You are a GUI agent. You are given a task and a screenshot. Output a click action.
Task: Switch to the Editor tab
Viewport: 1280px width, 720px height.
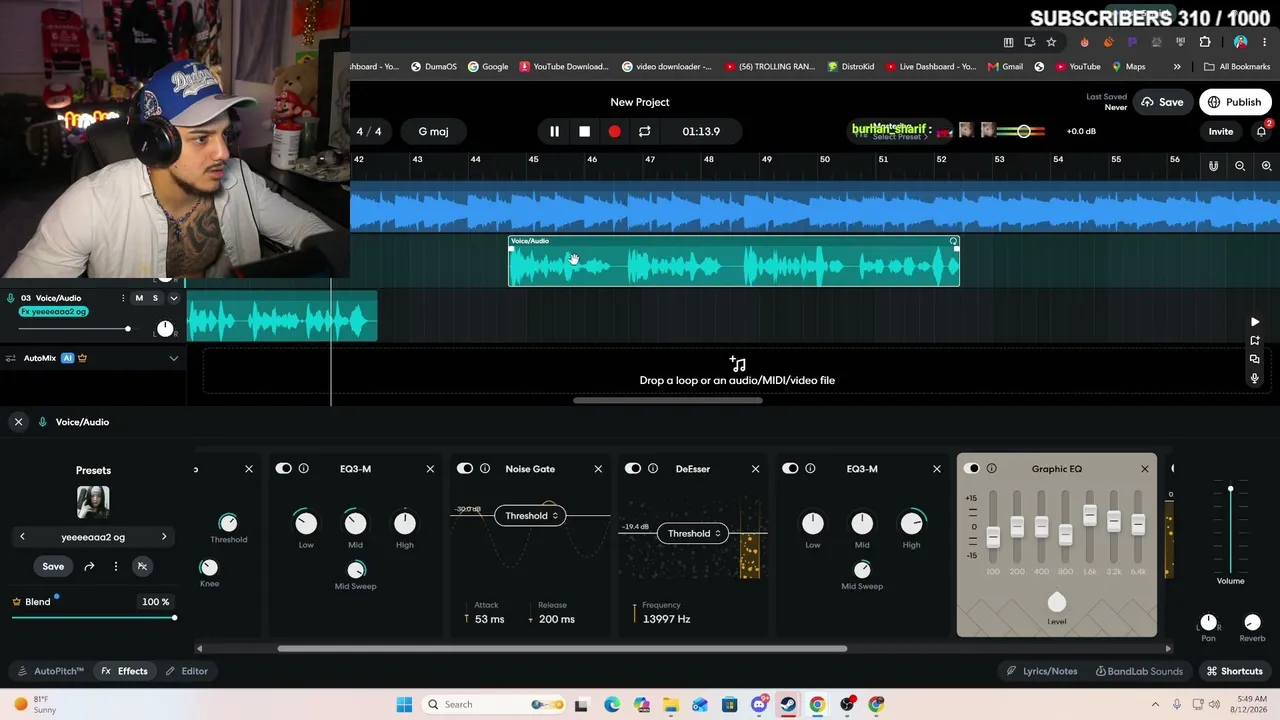point(187,671)
